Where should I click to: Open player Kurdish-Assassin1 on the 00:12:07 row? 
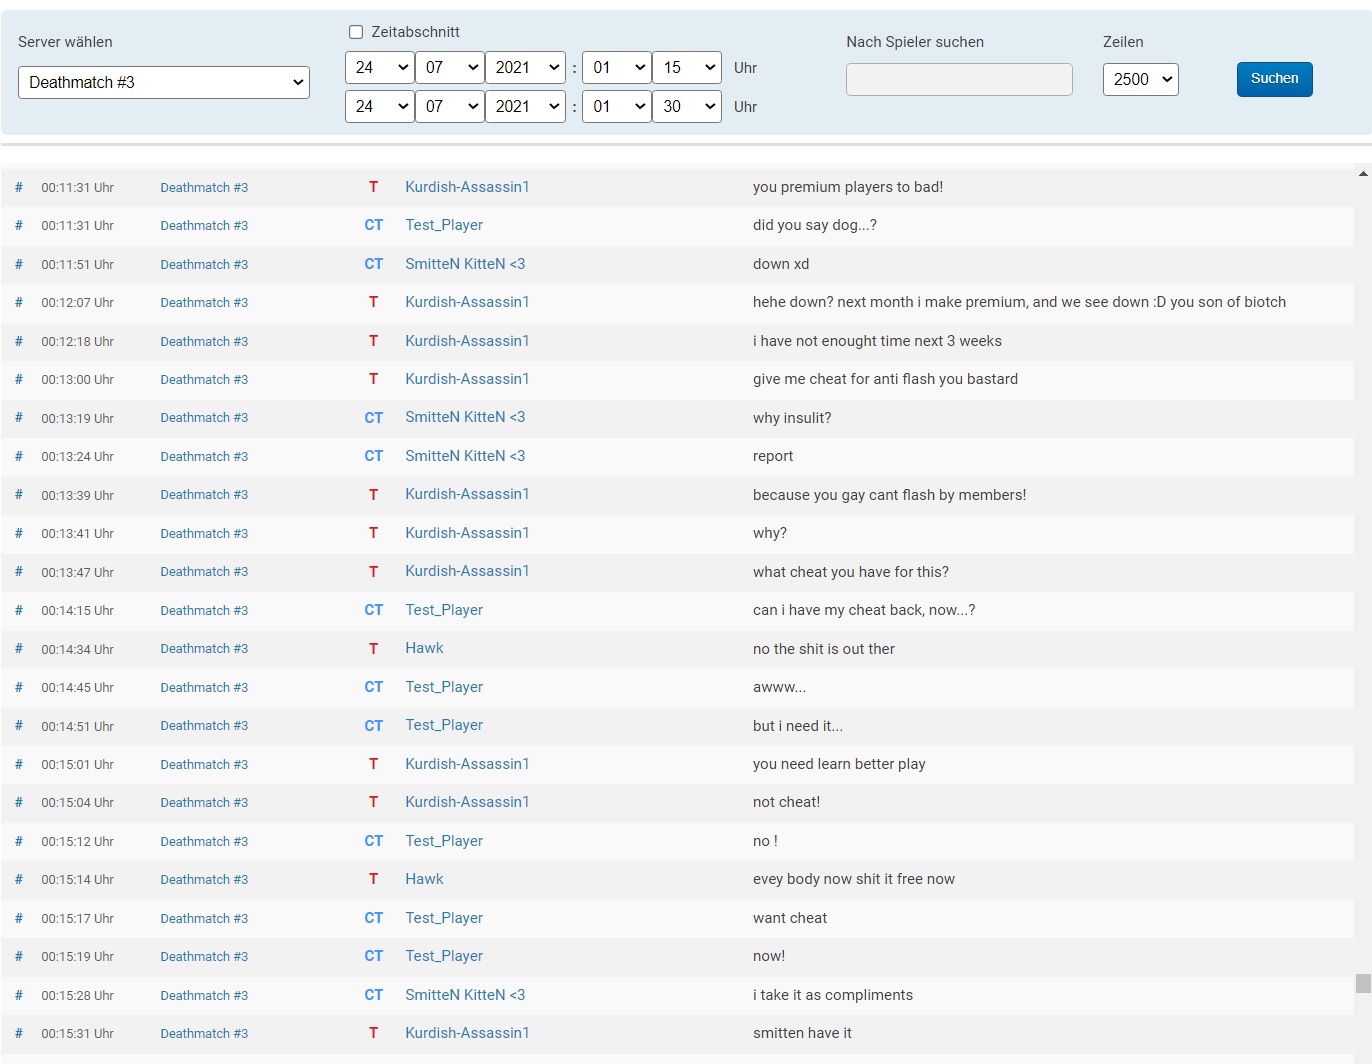tap(467, 302)
